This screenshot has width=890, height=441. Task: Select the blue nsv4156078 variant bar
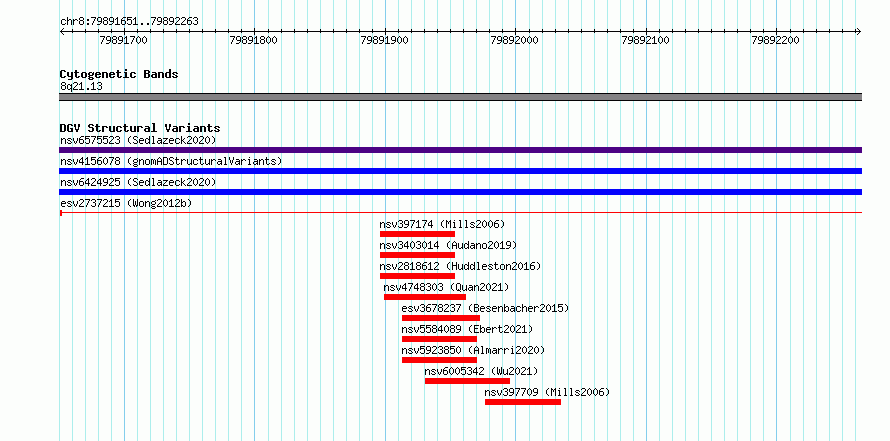pyautogui.click(x=460, y=171)
